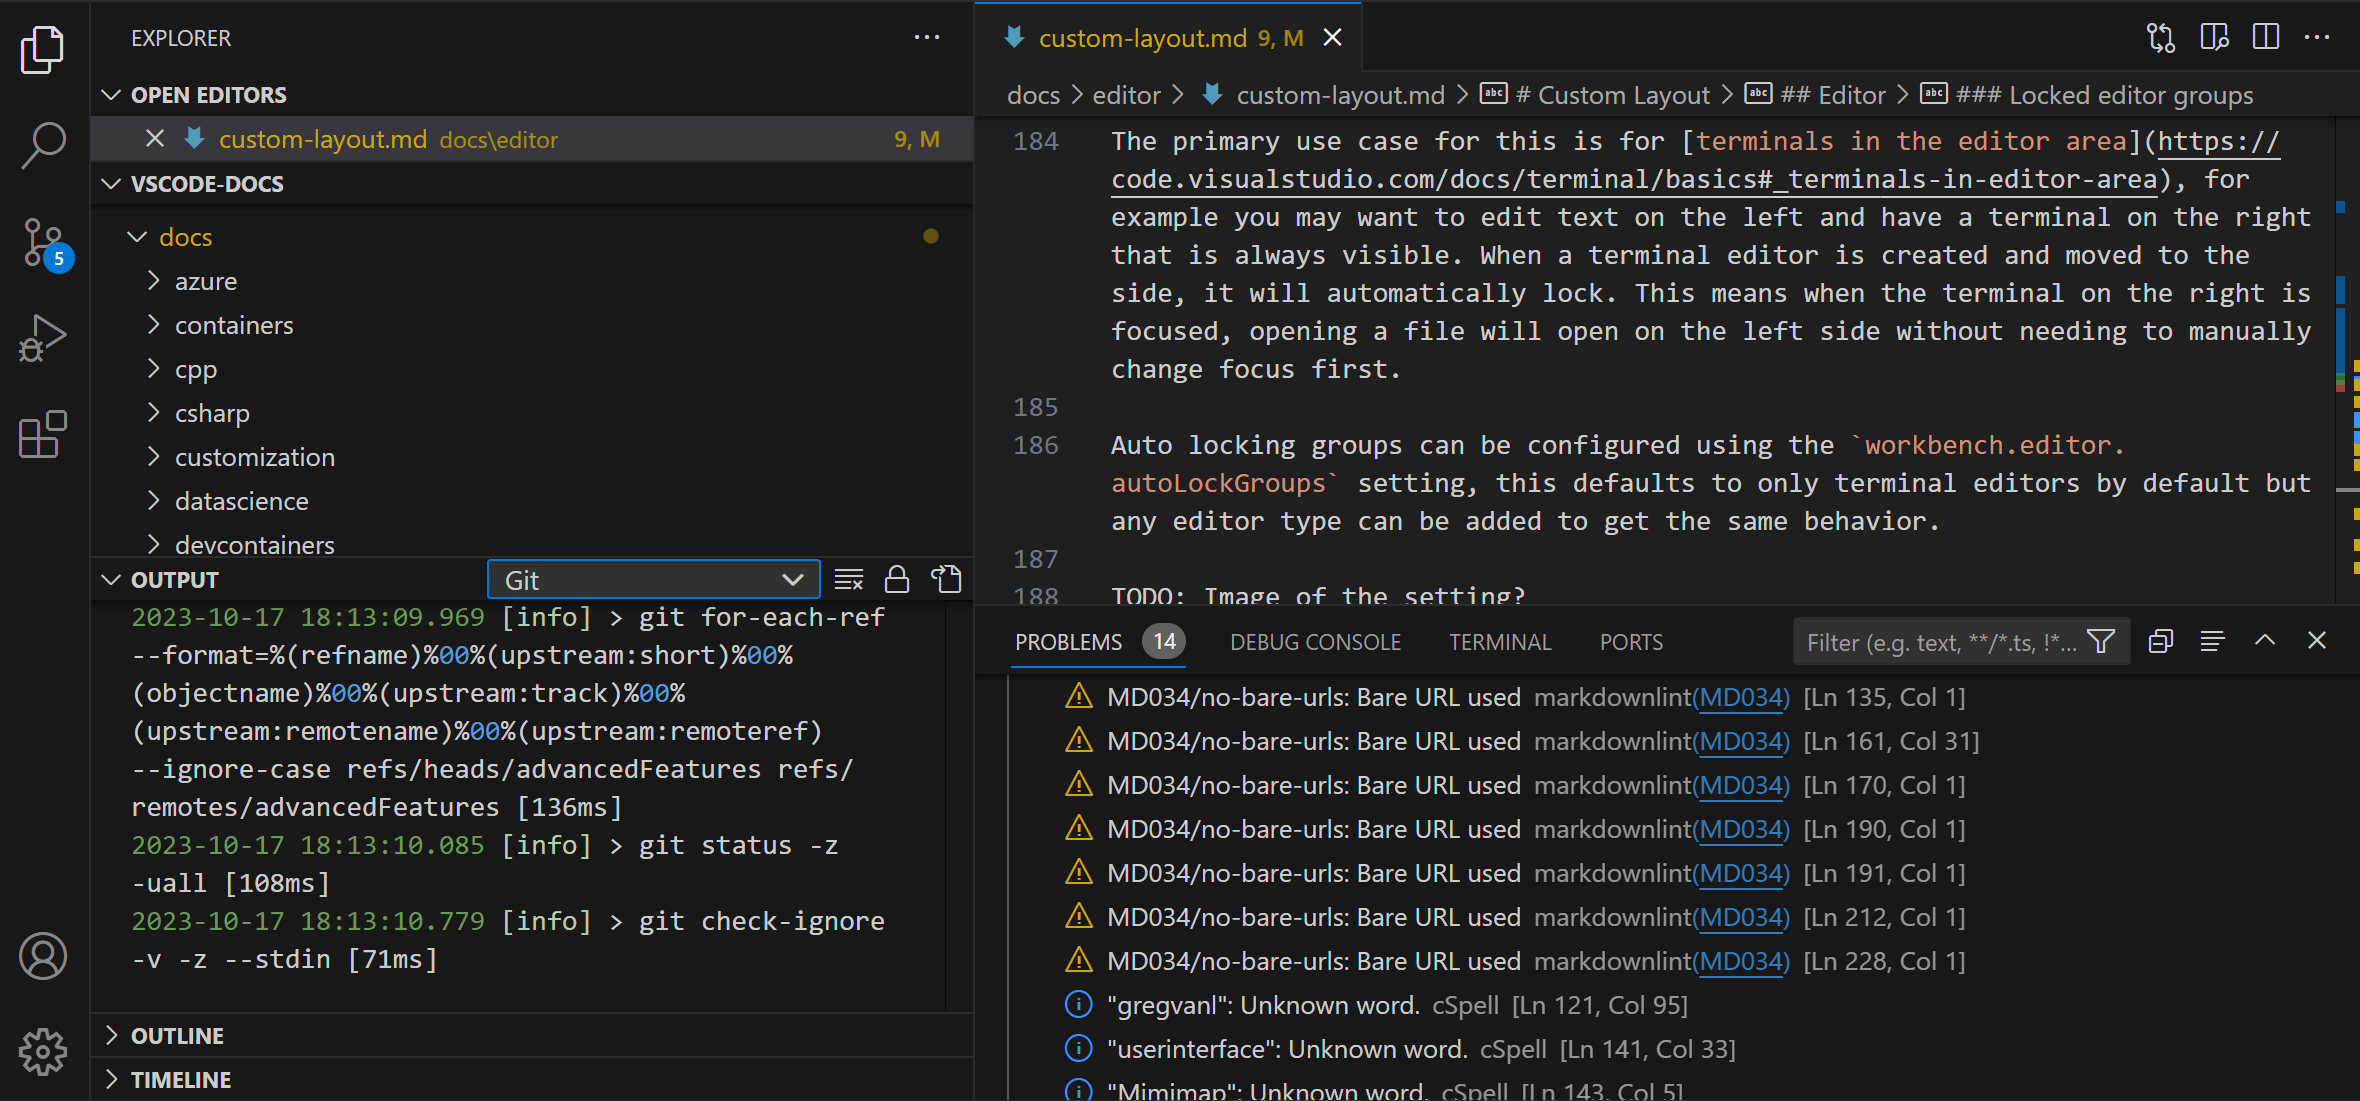Open the Search view
The width and height of the screenshot is (2360, 1101).
(x=42, y=145)
